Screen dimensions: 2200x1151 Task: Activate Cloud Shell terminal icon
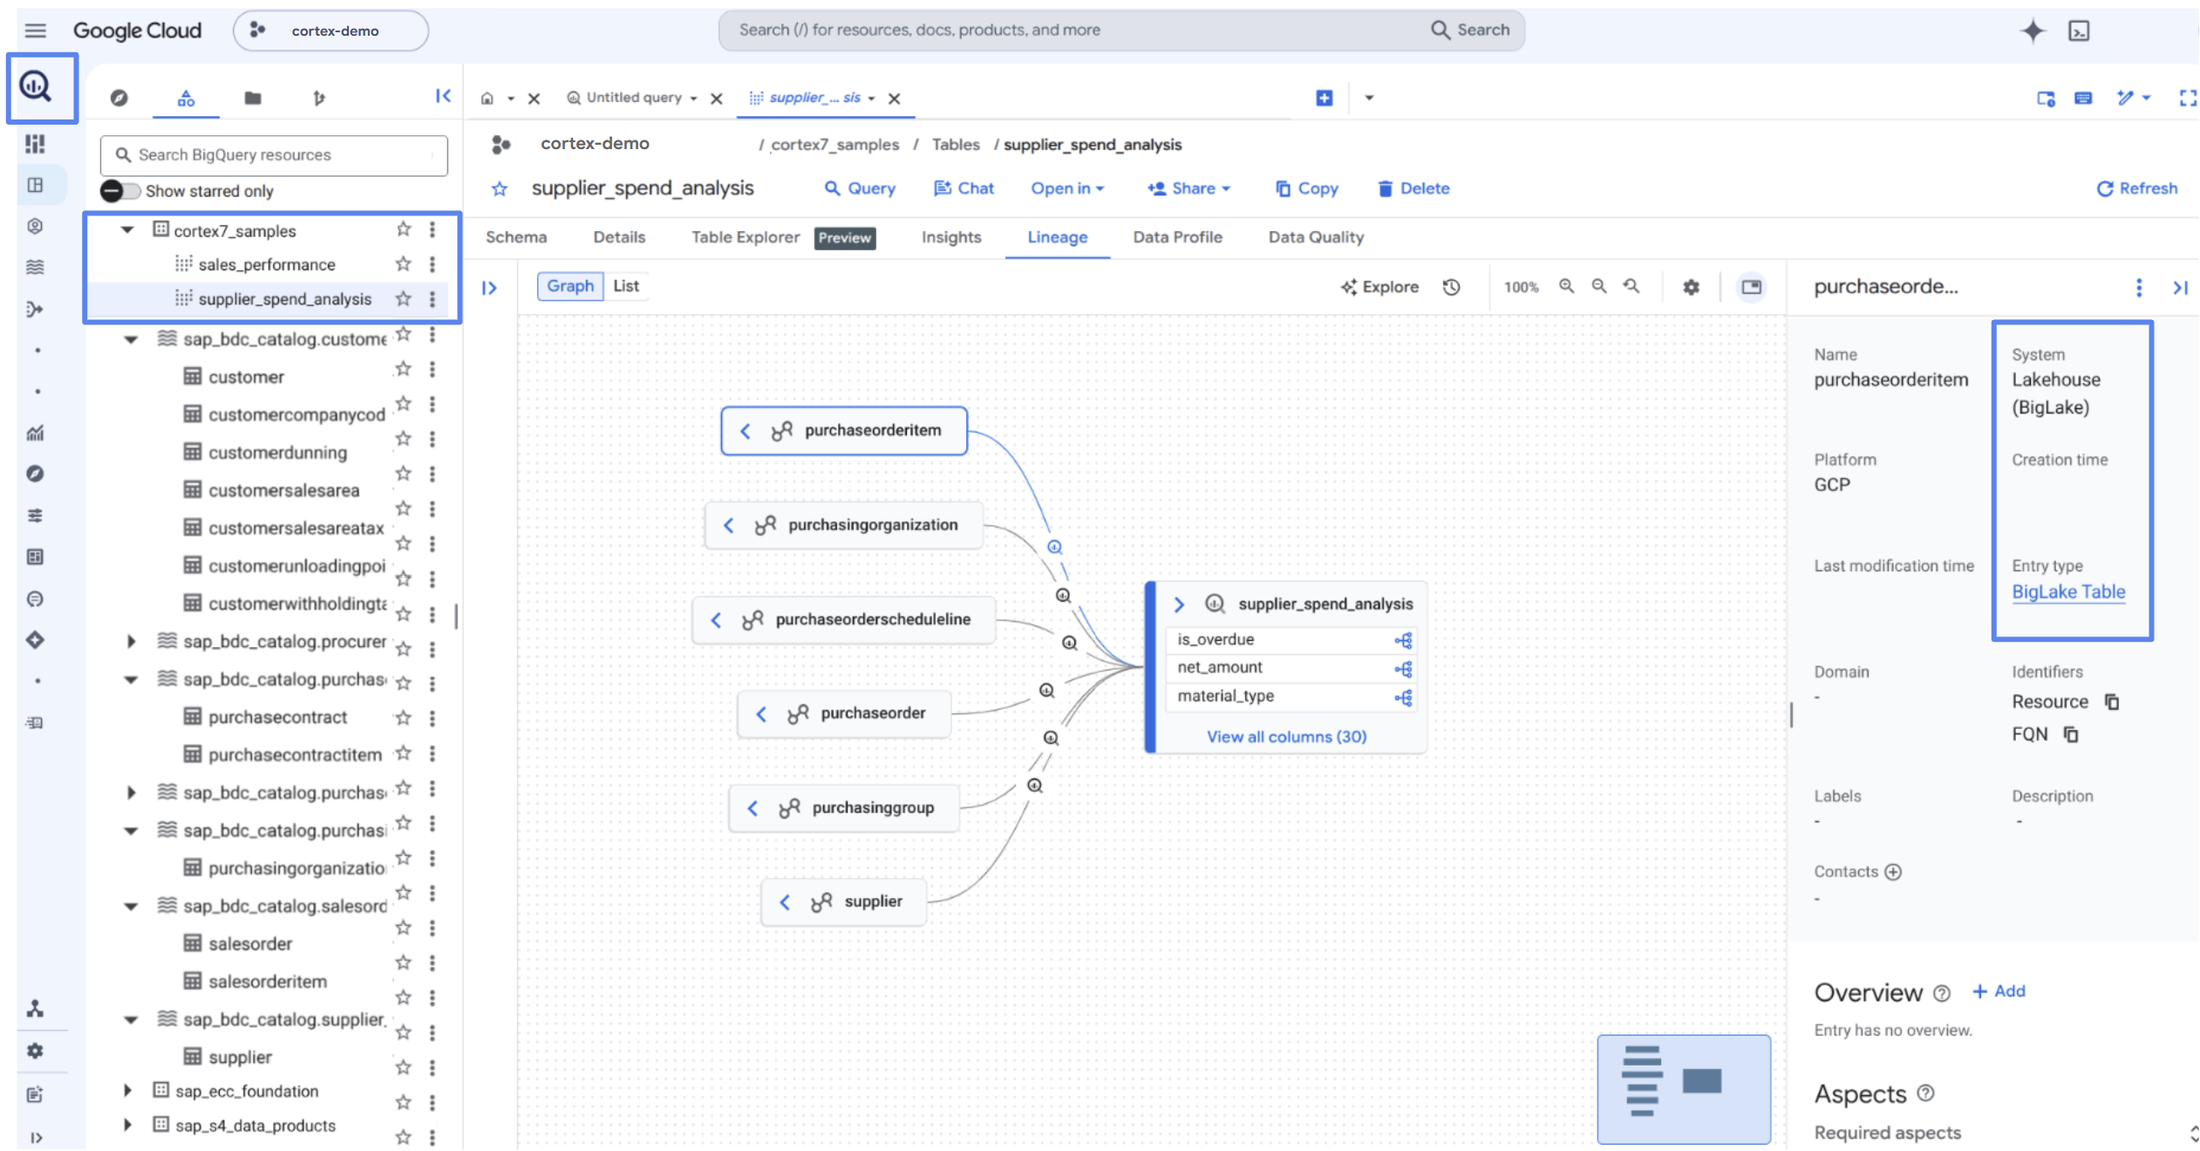click(2080, 31)
